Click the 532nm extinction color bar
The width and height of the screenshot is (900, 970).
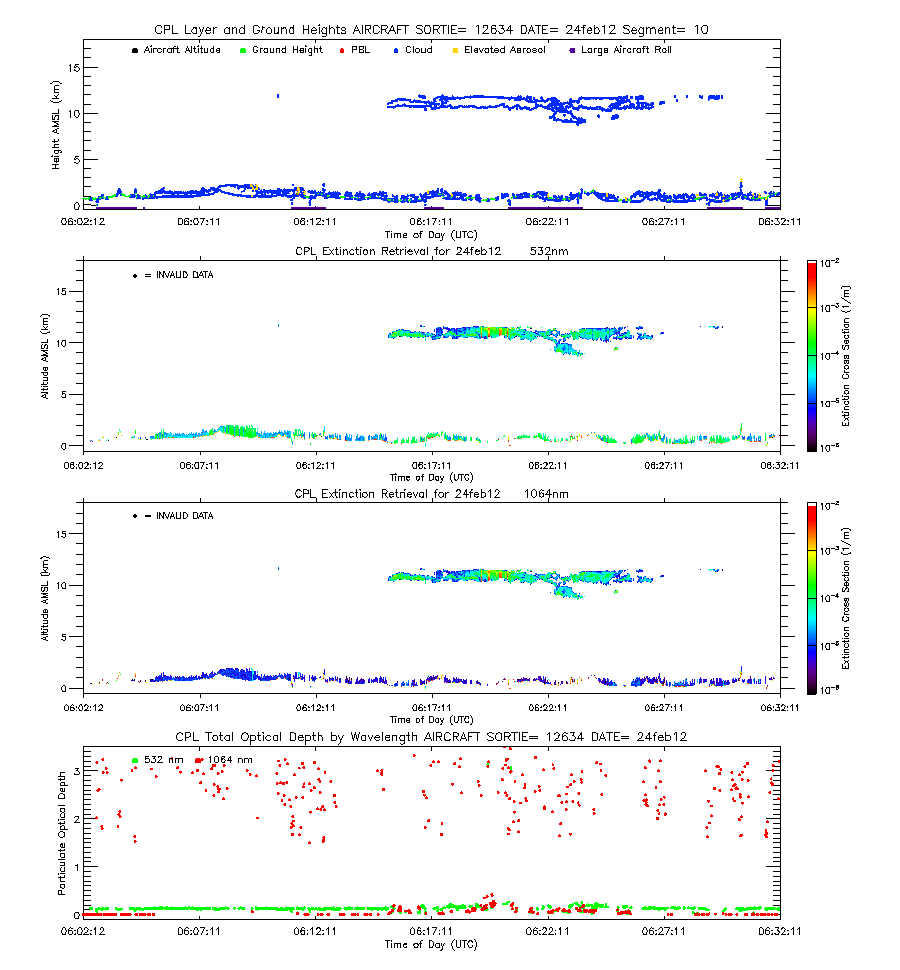812,356
